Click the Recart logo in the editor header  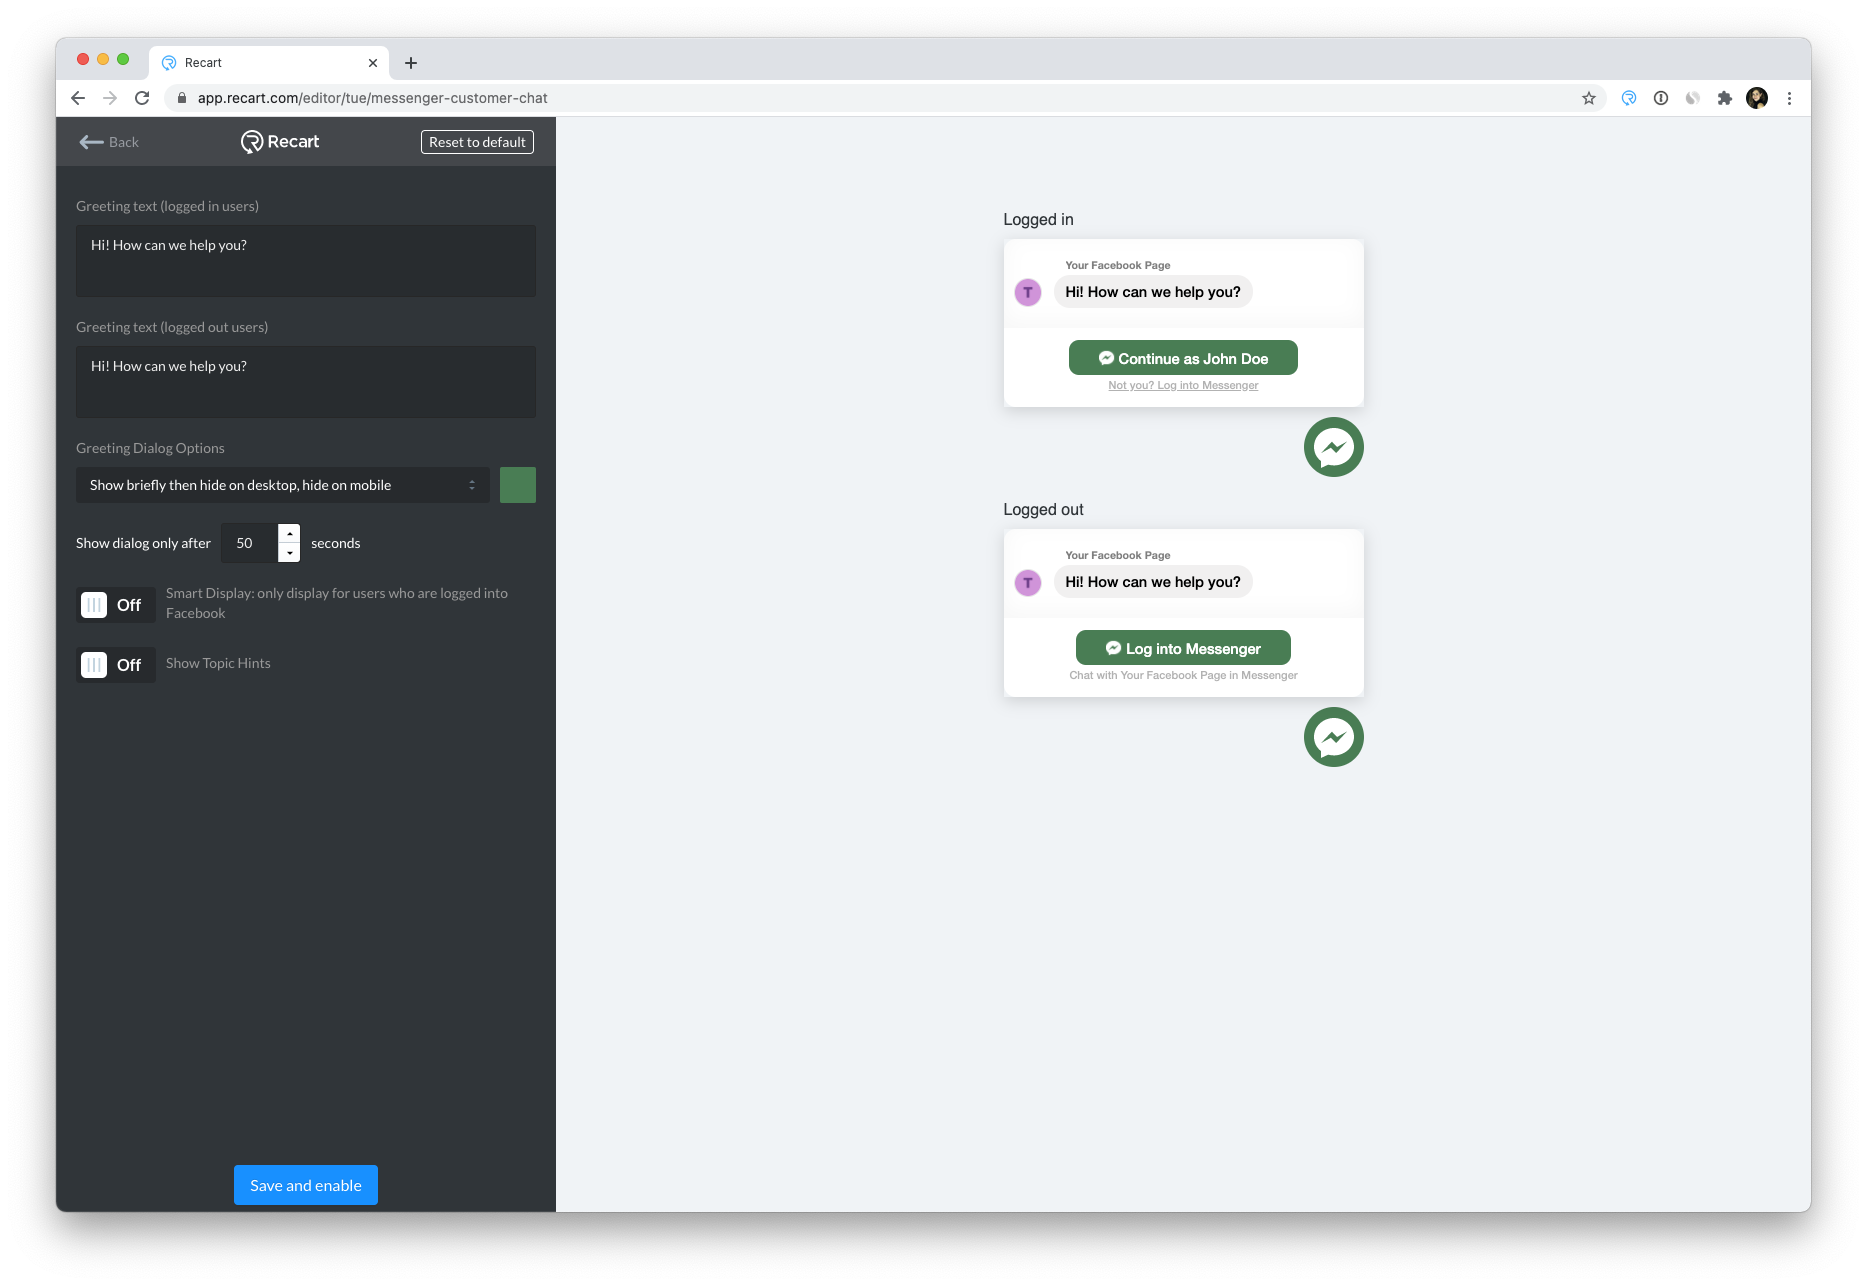point(280,142)
